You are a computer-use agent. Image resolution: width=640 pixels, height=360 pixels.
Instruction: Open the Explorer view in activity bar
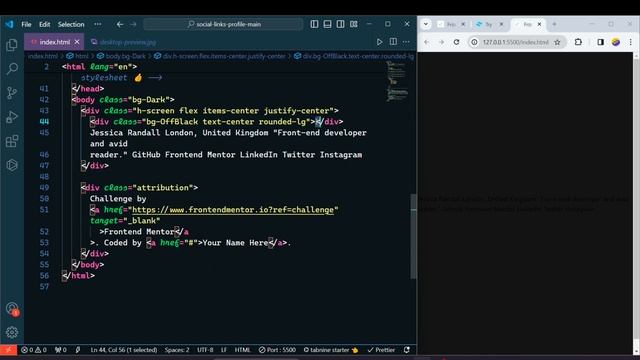[x=12, y=44]
